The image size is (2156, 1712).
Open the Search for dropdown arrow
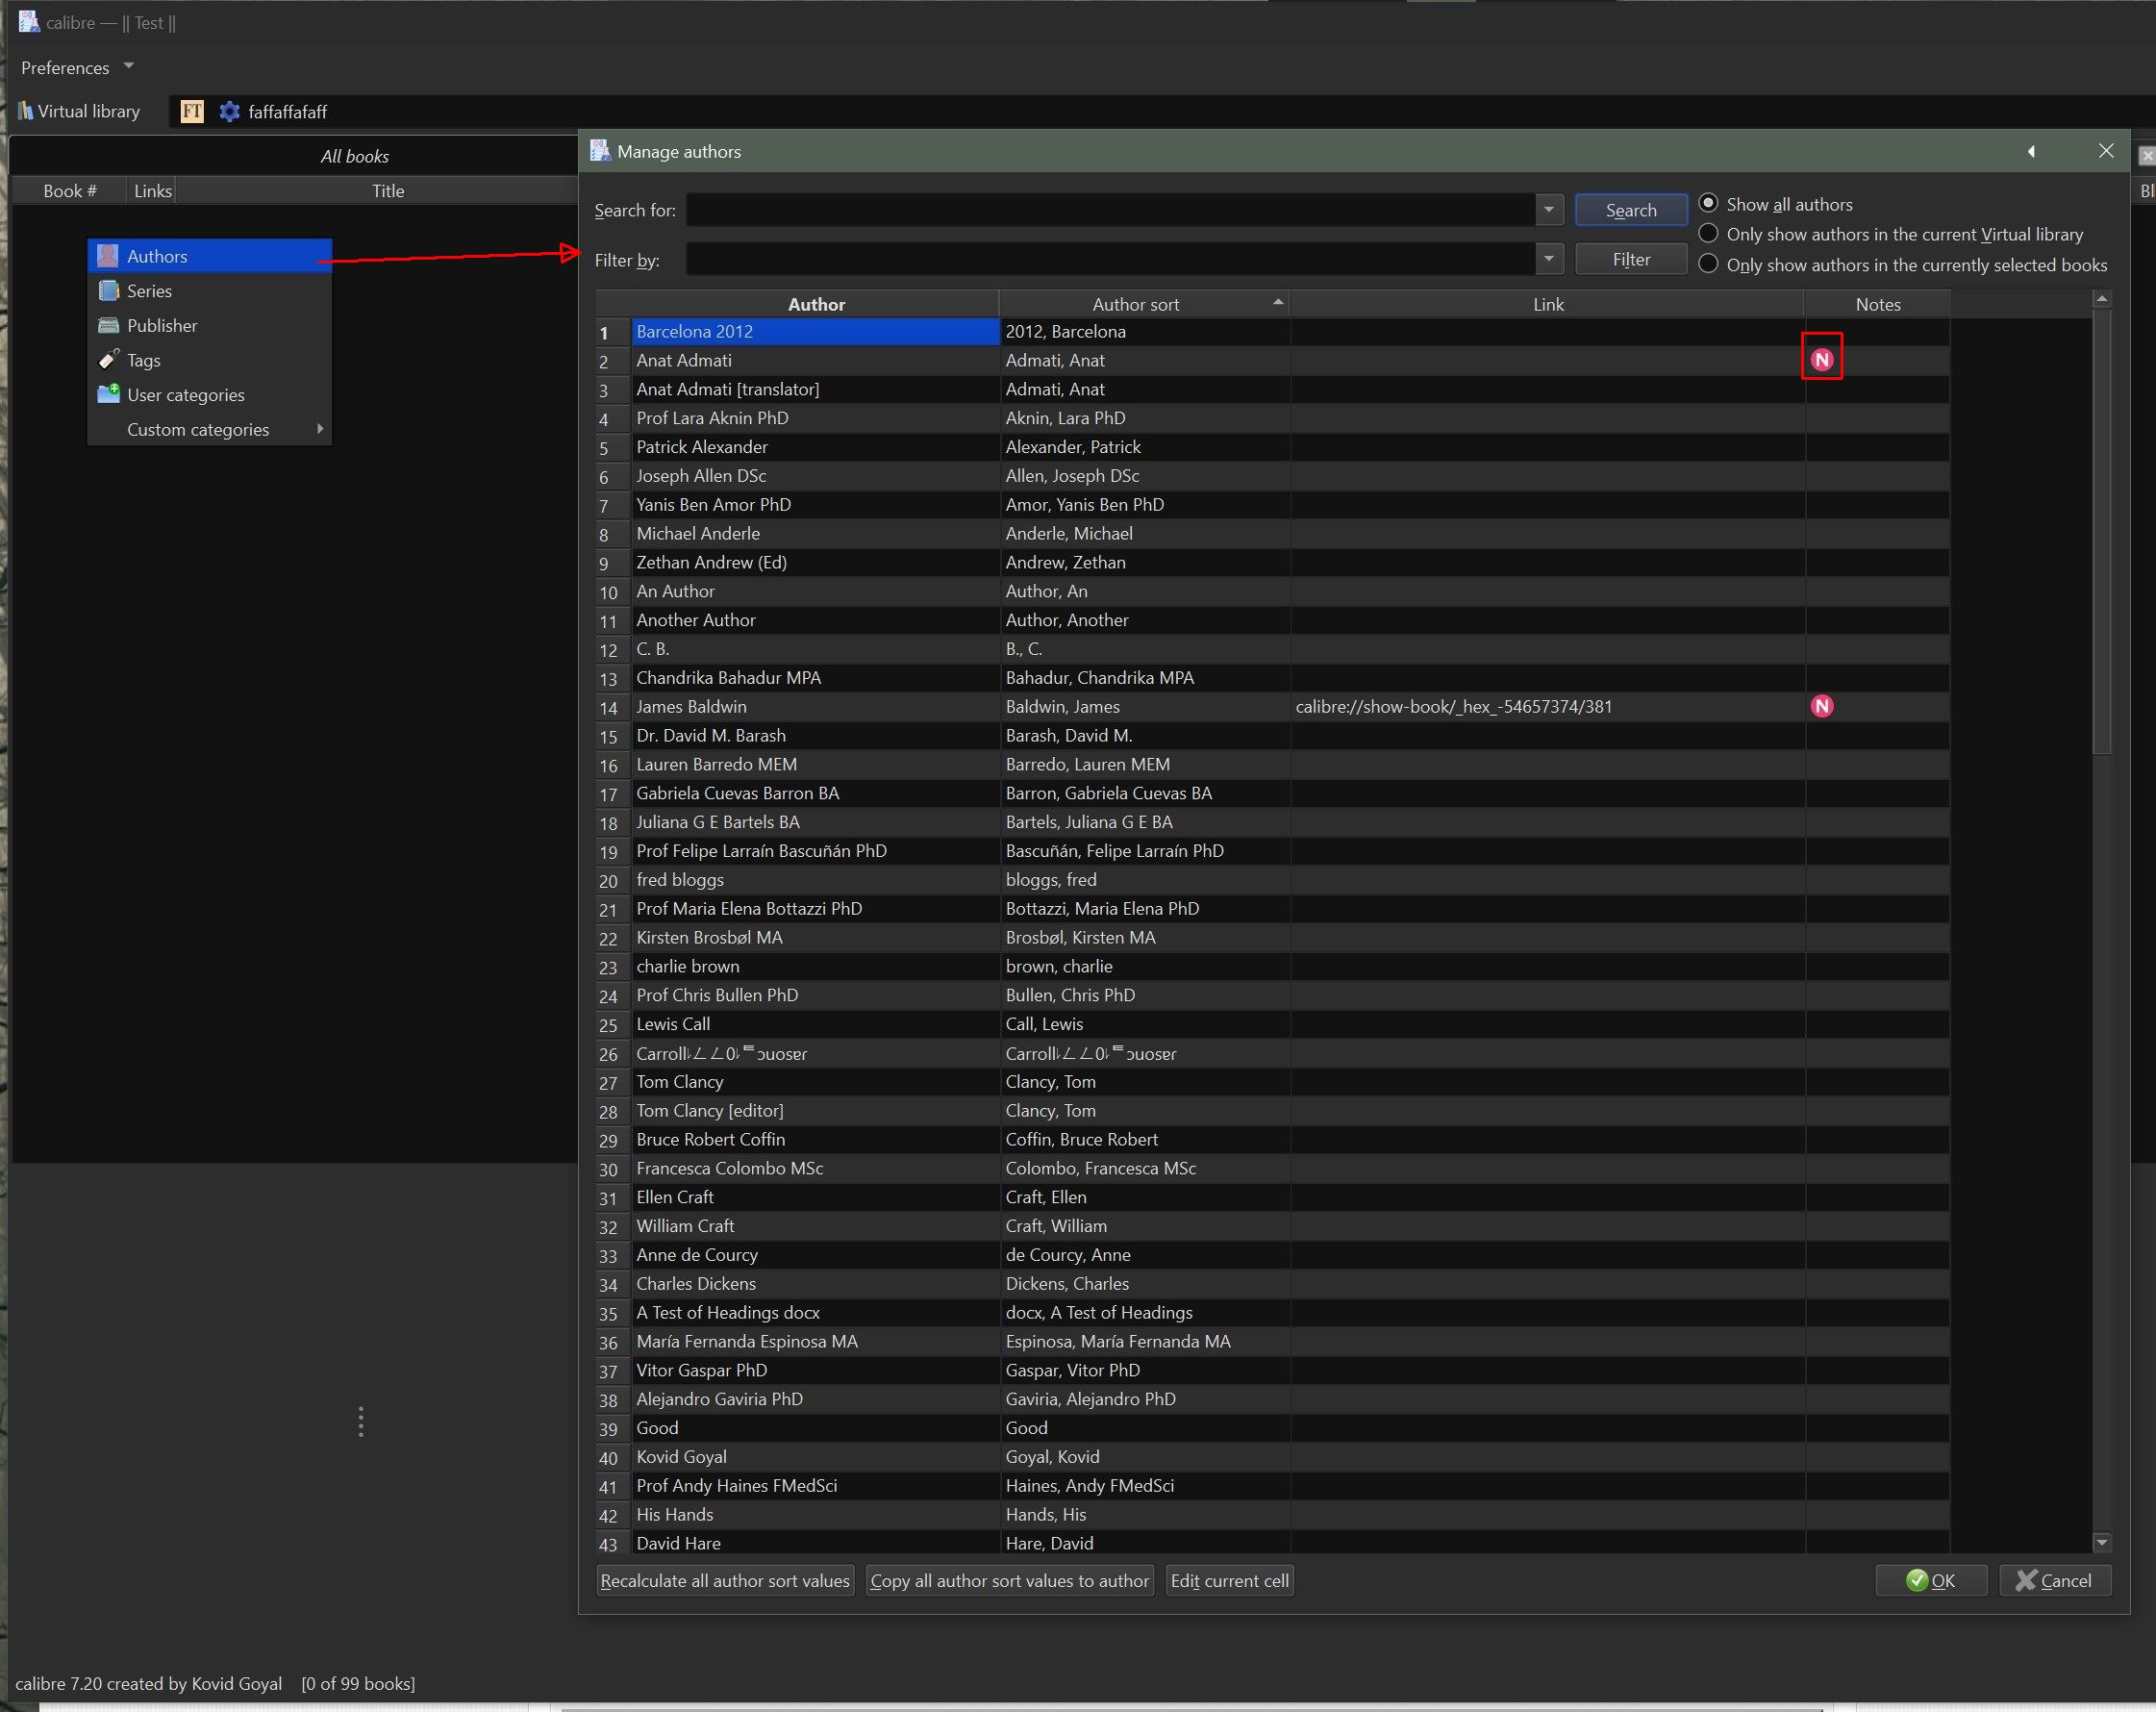[x=1548, y=210]
